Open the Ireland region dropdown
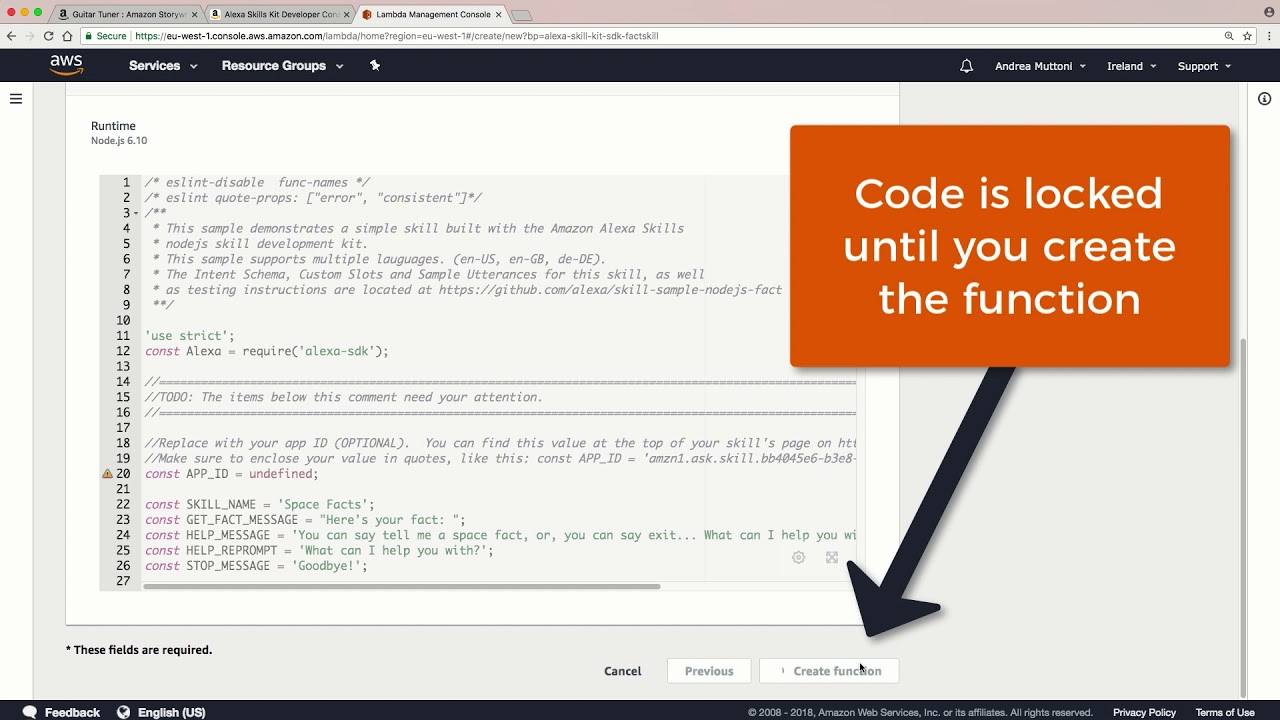 [x=1131, y=66]
